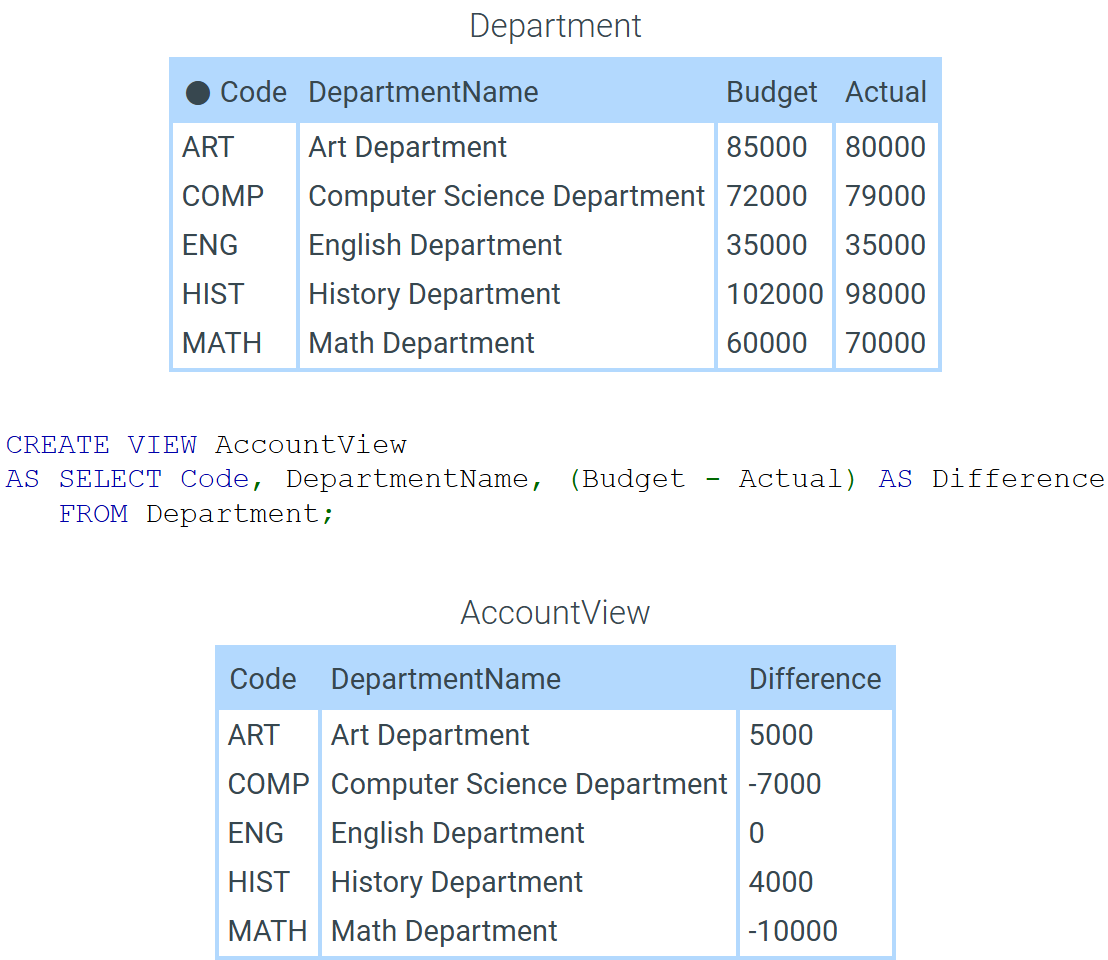The image size is (1108, 960).
Task: Click the 70000 actual value for Math
Action: pos(885,343)
